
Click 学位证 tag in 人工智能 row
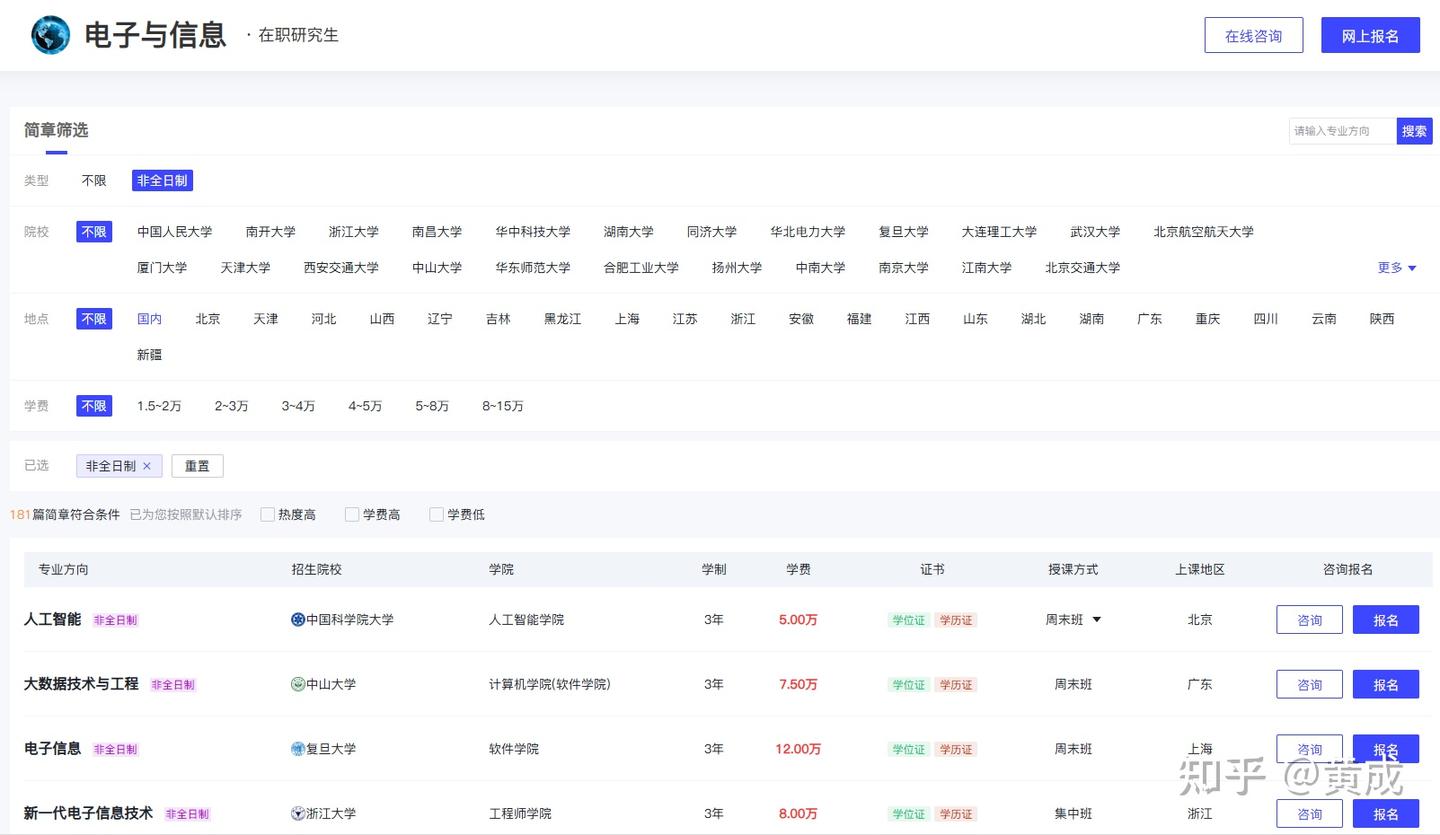(x=908, y=620)
